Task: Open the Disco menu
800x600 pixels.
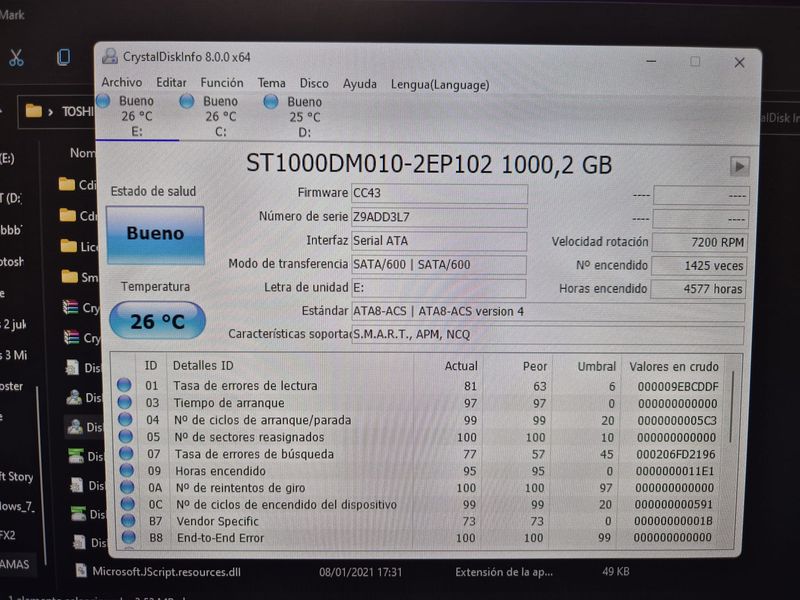Action: tap(314, 83)
